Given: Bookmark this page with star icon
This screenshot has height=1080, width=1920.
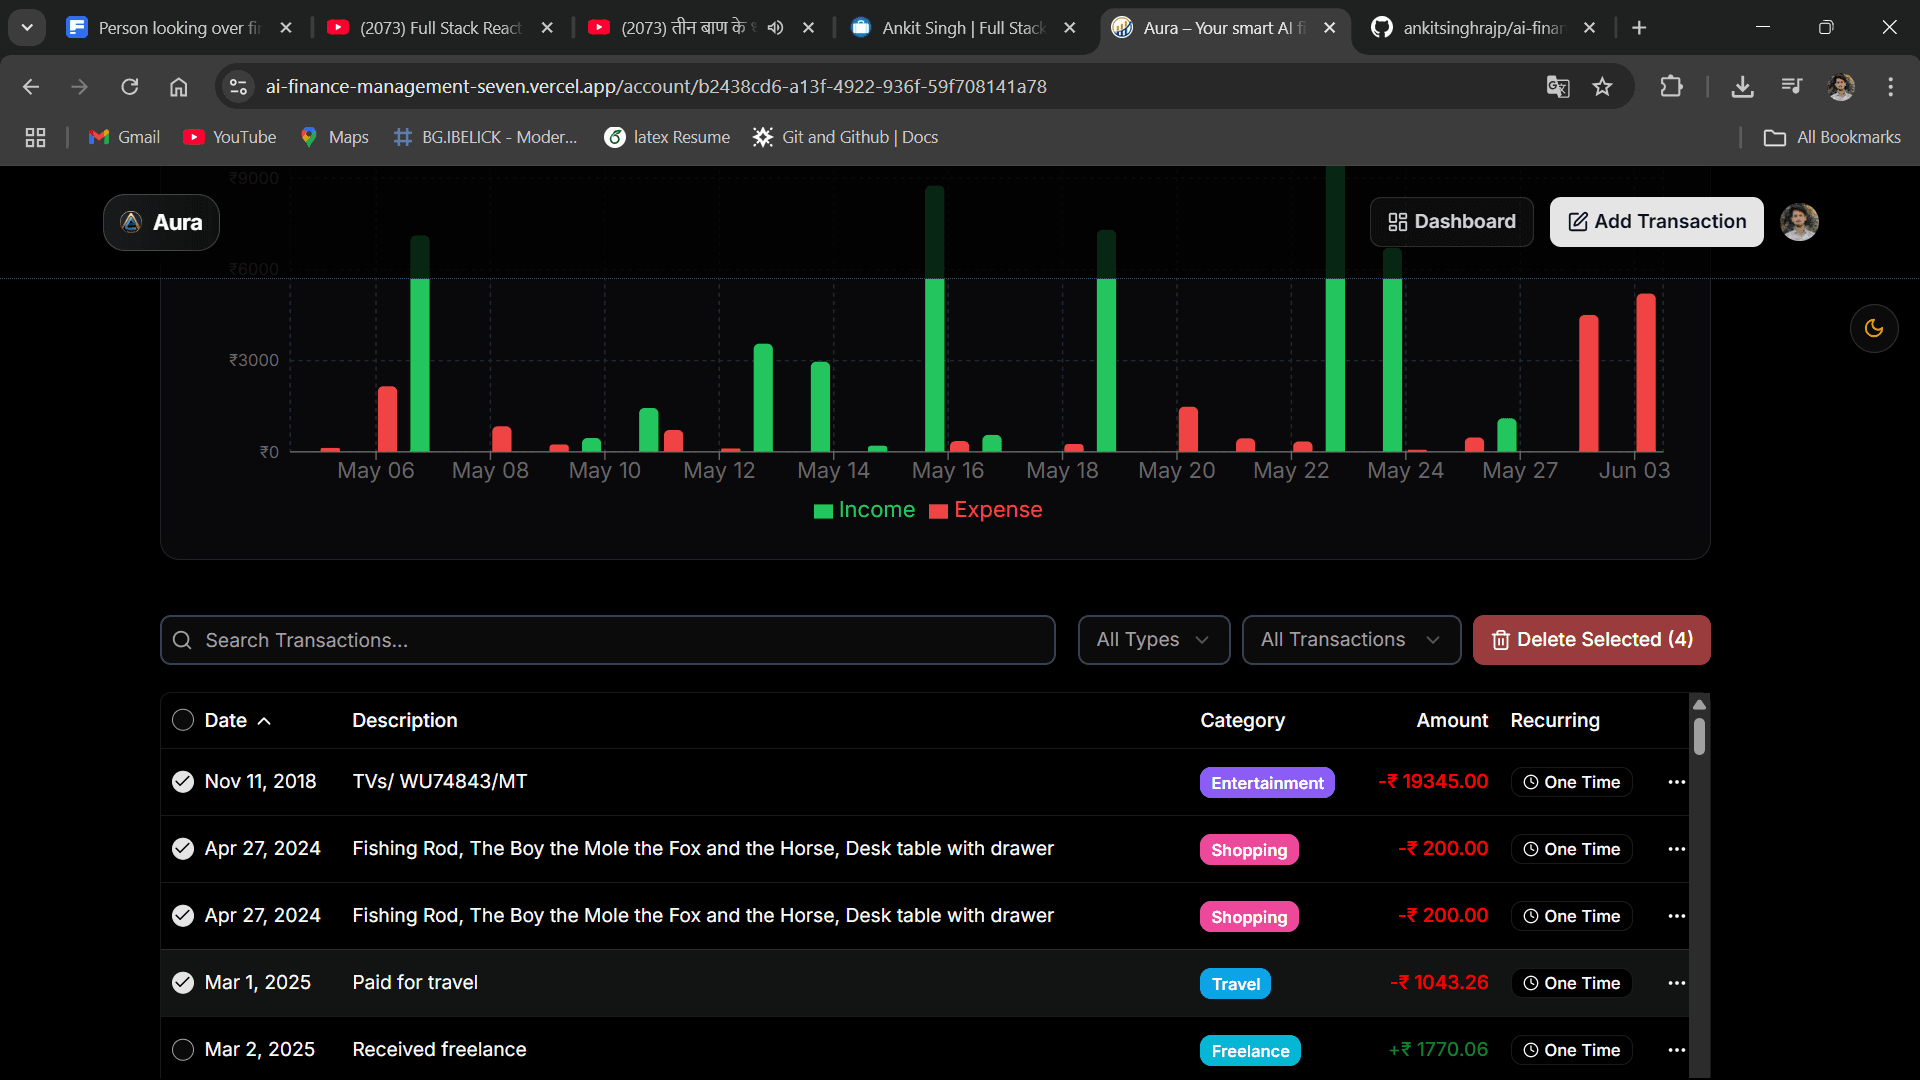Looking at the screenshot, I should click(x=1603, y=87).
